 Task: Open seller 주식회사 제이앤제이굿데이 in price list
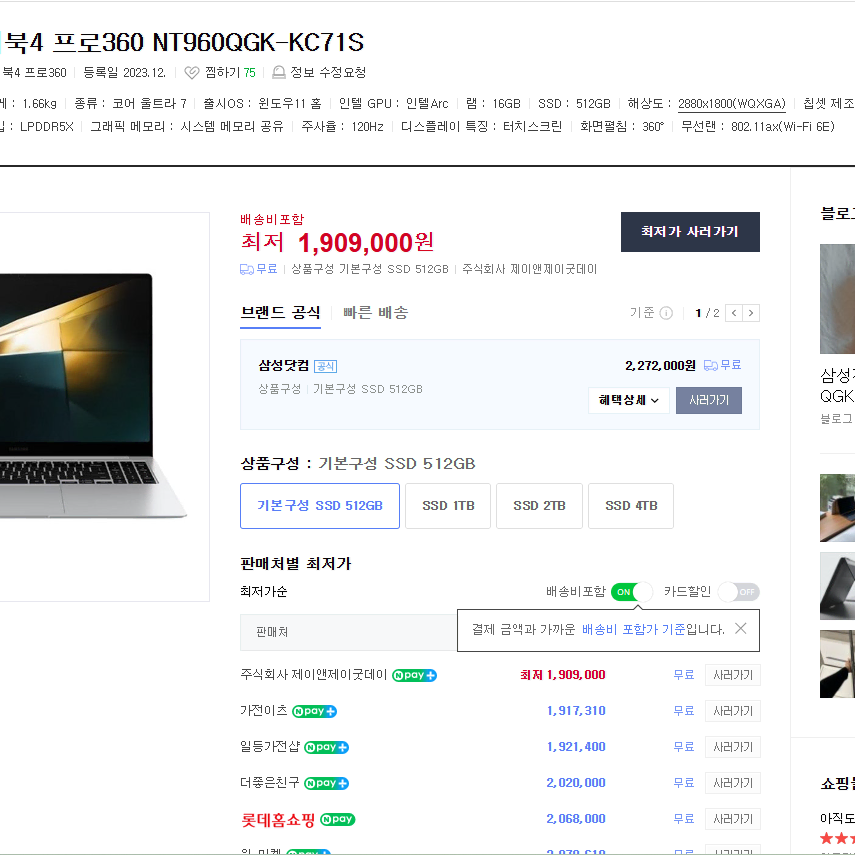314,675
